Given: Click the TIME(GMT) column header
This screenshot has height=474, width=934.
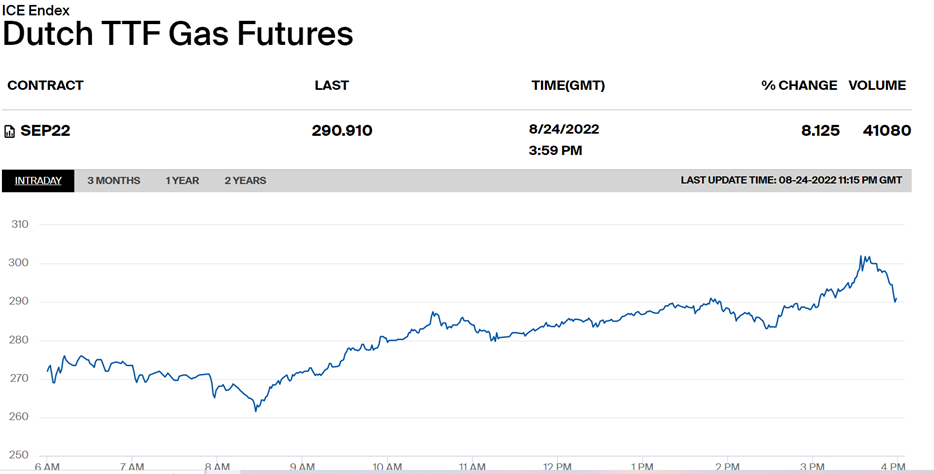Looking at the screenshot, I should (x=568, y=85).
